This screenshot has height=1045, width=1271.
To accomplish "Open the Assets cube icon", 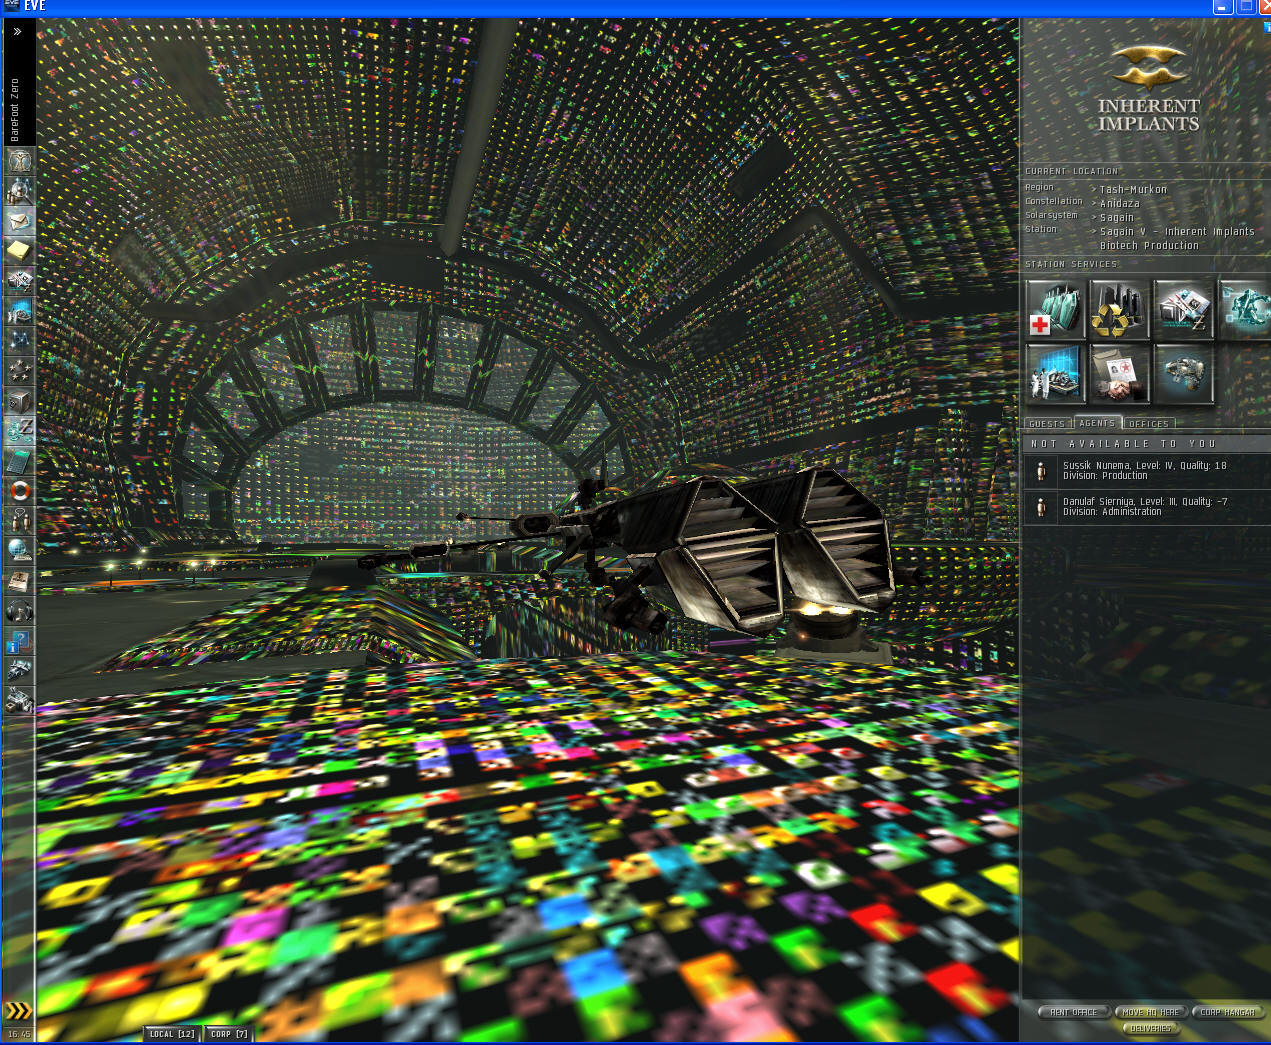I will coord(20,401).
